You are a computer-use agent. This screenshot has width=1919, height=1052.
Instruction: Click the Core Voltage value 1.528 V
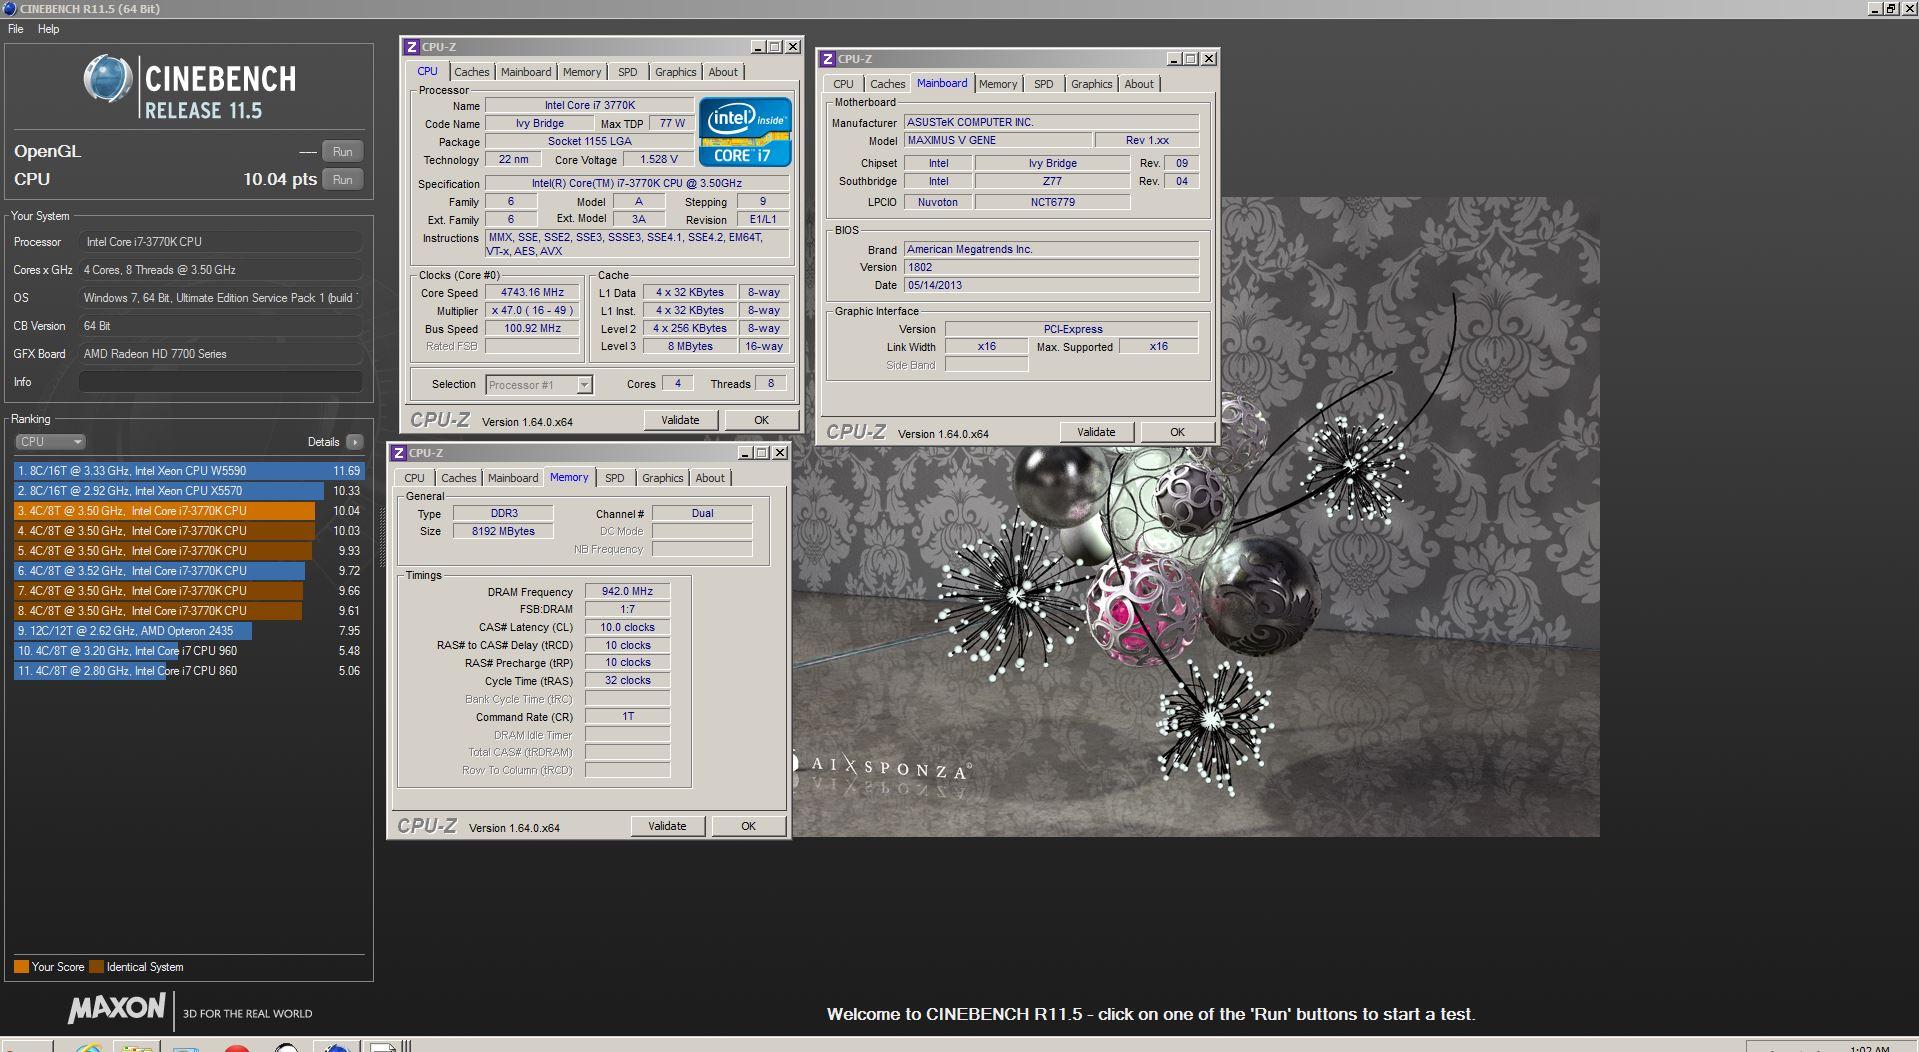coord(659,159)
